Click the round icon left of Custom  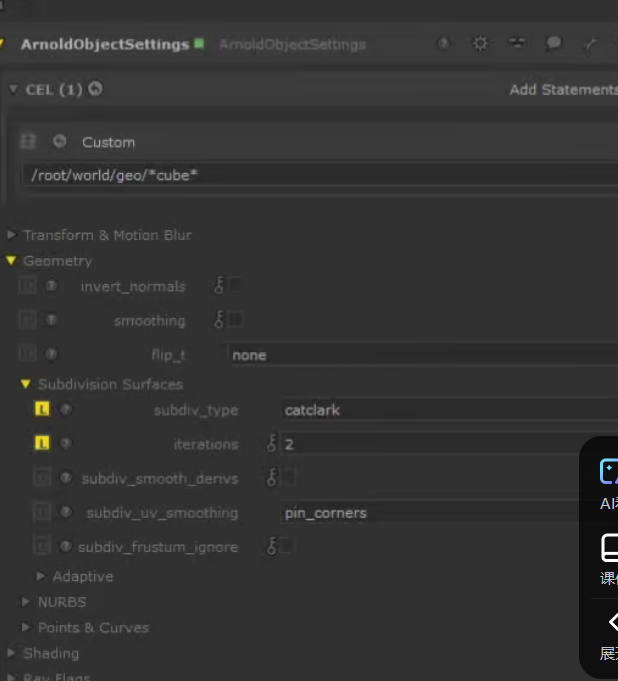[x=60, y=142]
